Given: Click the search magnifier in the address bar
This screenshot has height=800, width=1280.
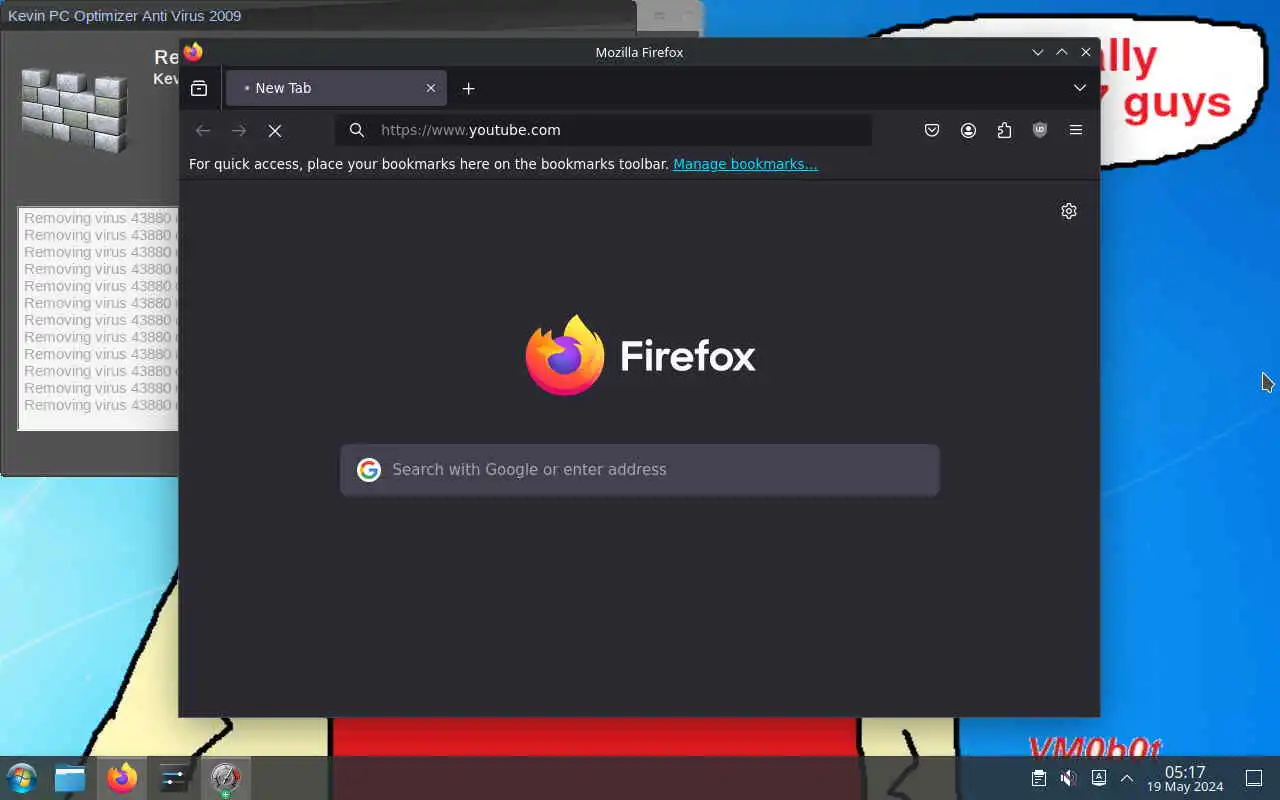Looking at the screenshot, I should pos(357,130).
